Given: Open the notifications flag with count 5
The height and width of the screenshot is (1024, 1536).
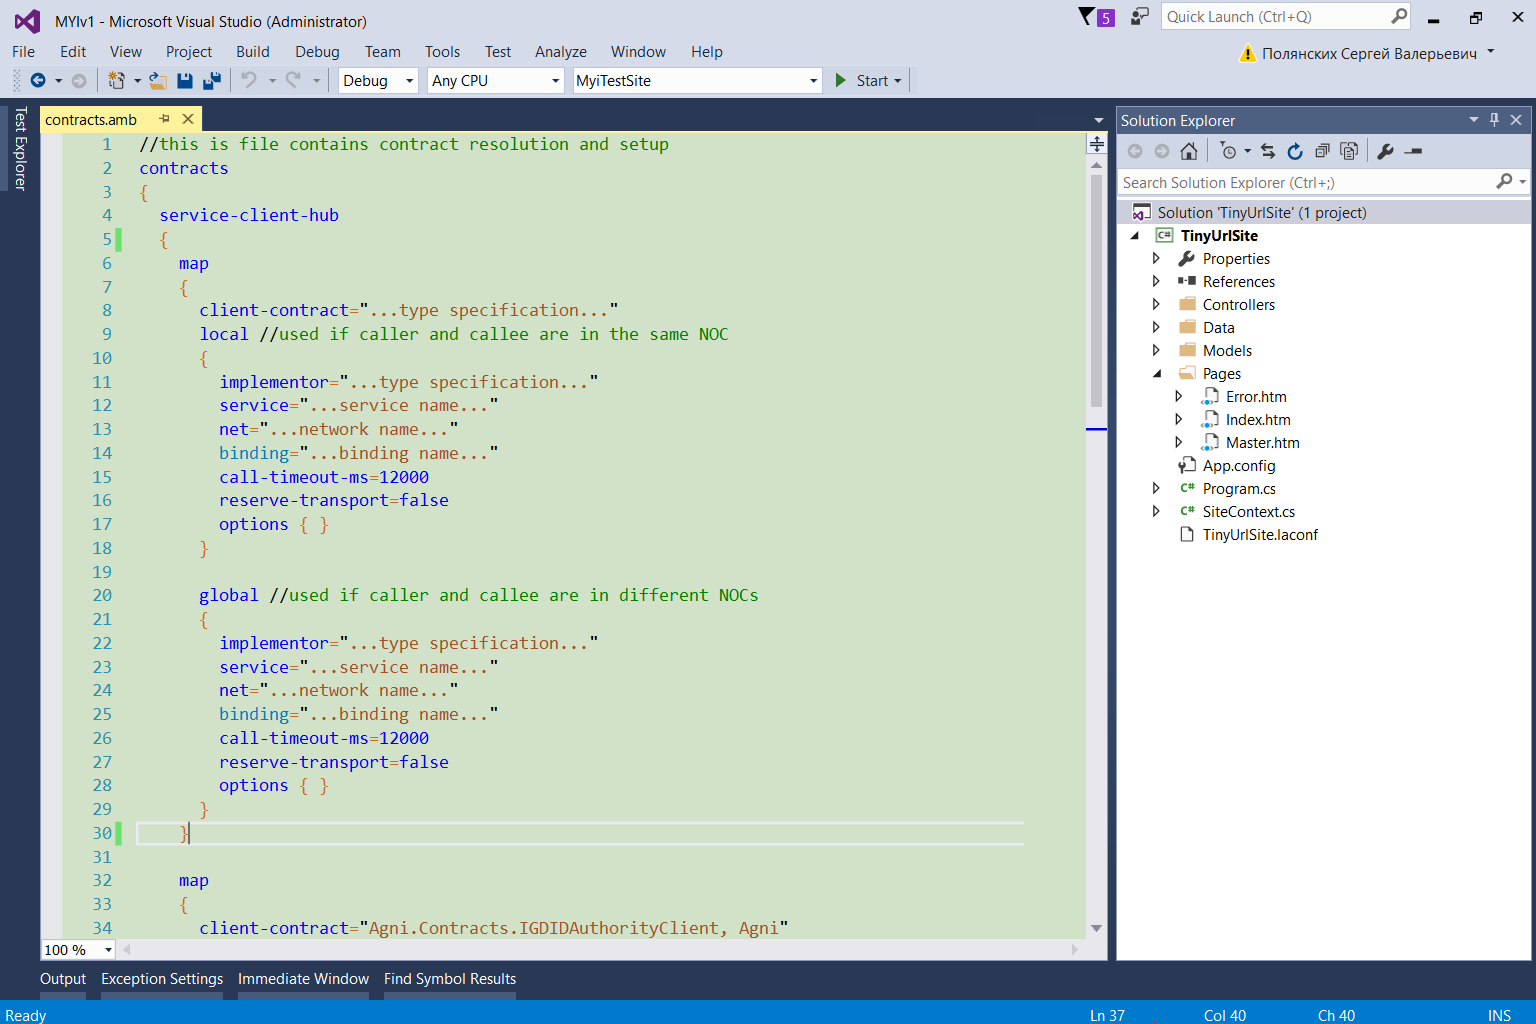Looking at the screenshot, I should coord(1096,17).
